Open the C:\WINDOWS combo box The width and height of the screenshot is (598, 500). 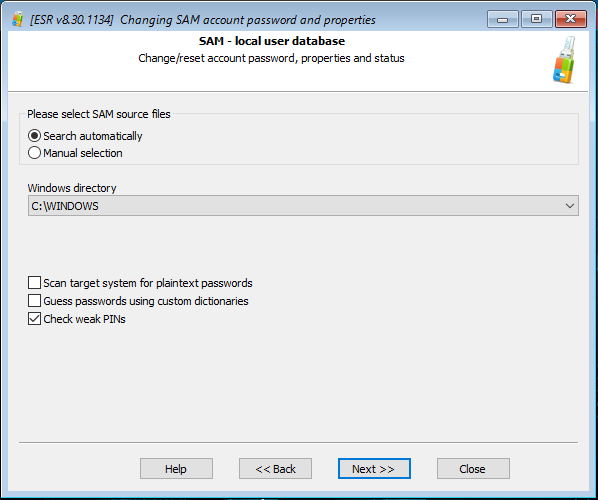pyautogui.click(x=303, y=206)
